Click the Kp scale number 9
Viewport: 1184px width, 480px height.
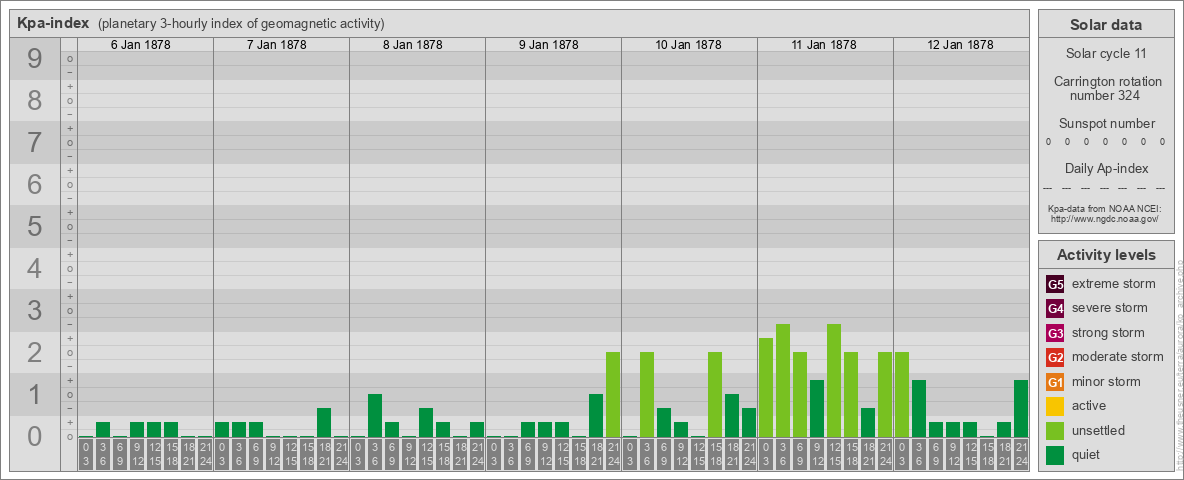tap(35, 59)
